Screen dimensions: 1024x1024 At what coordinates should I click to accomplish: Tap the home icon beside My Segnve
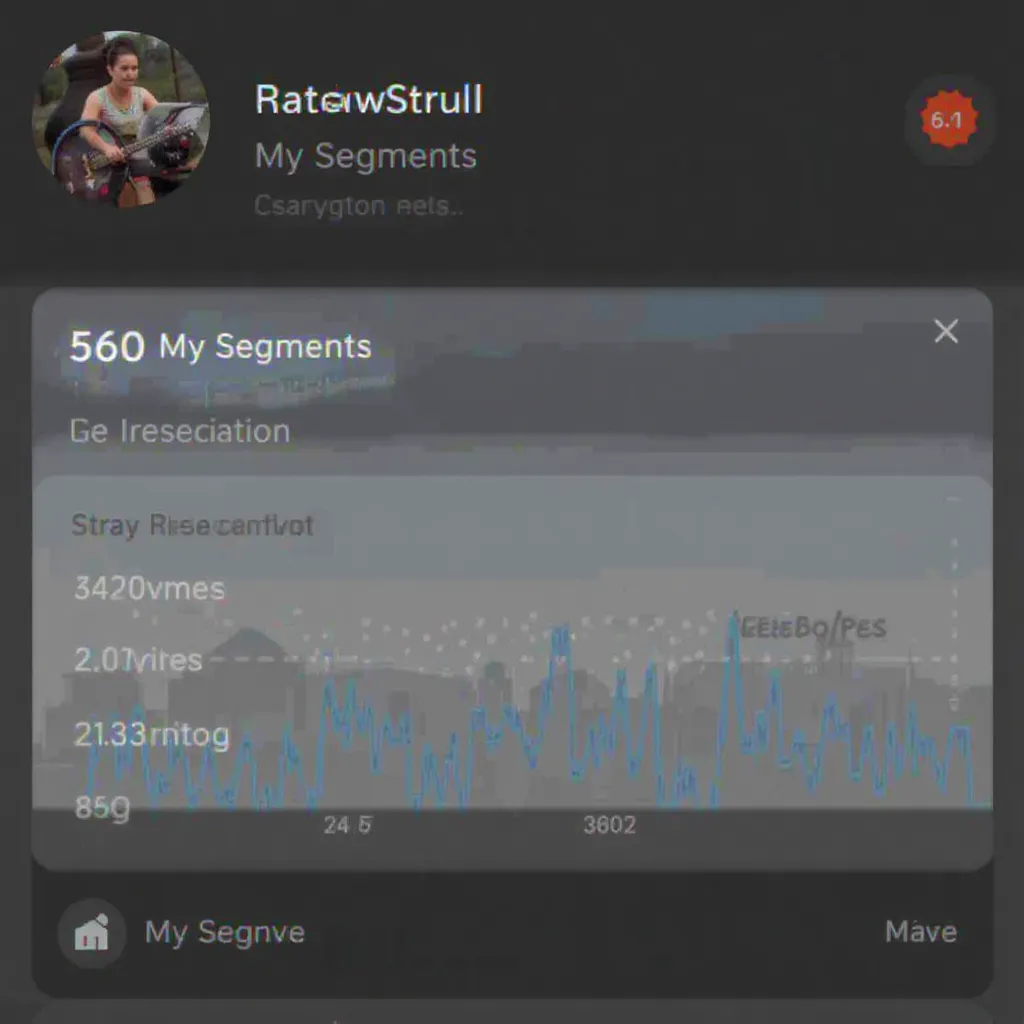tap(91, 932)
